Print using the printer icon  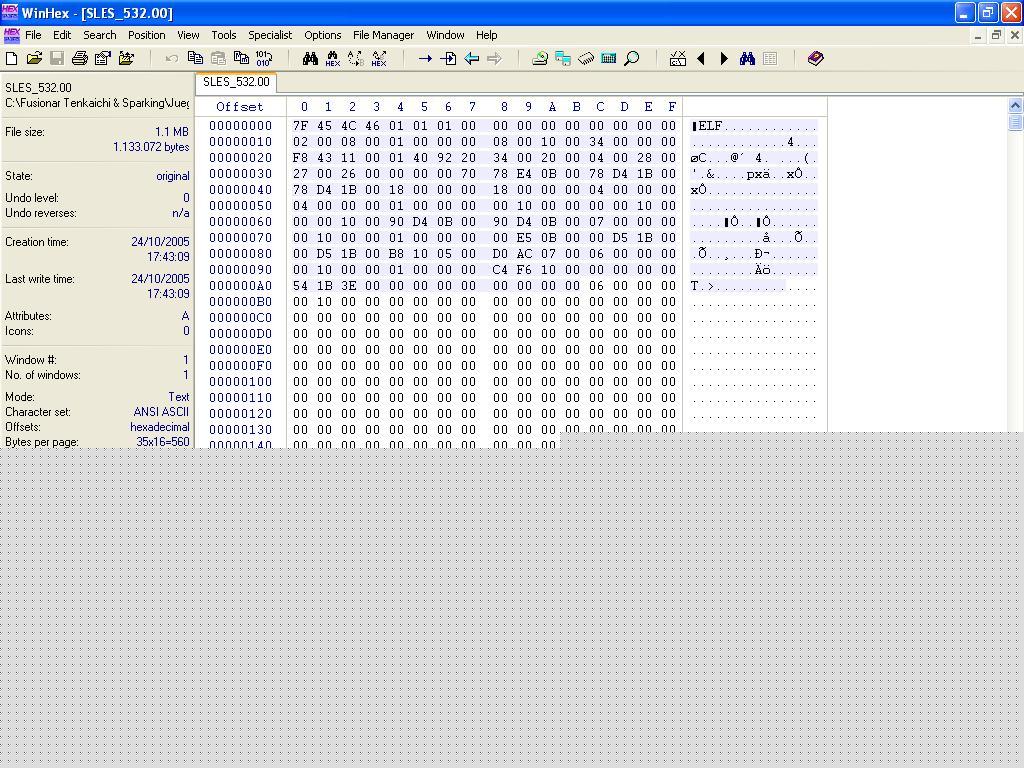tap(80, 59)
